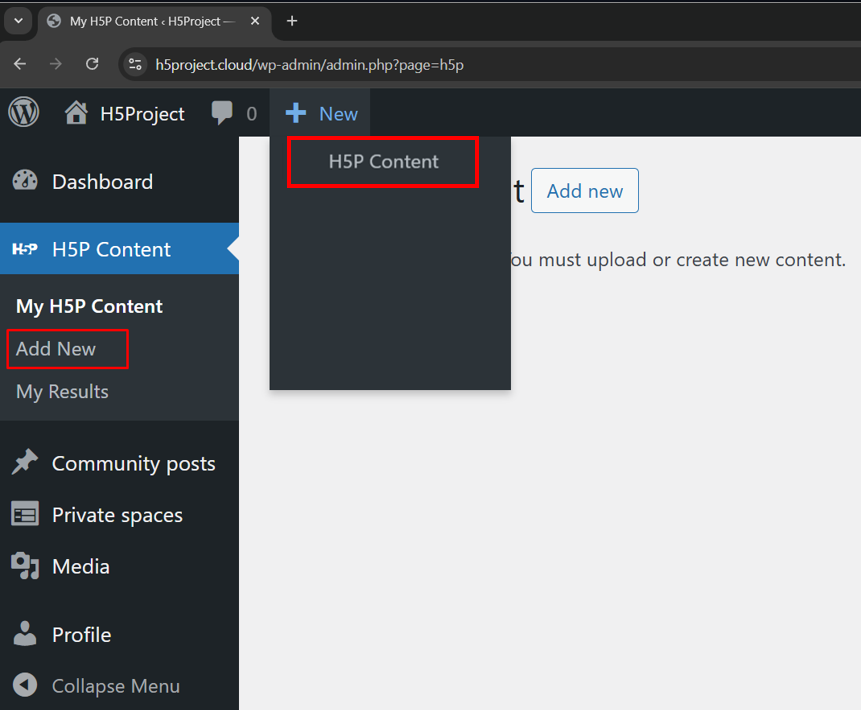Click Add New in H5P submenu

(55, 349)
